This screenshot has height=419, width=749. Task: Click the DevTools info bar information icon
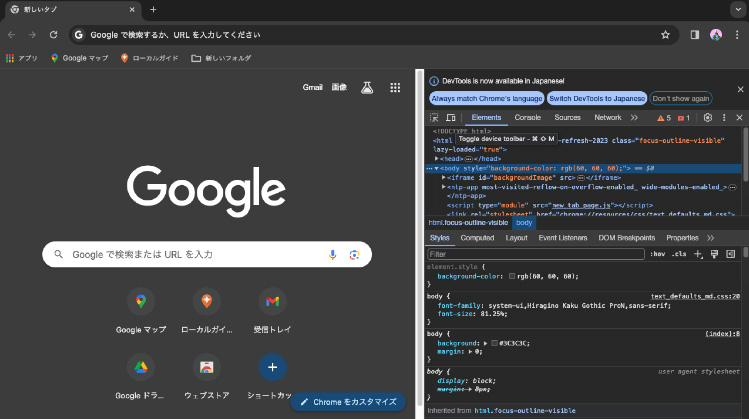click(x=434, y=81)
